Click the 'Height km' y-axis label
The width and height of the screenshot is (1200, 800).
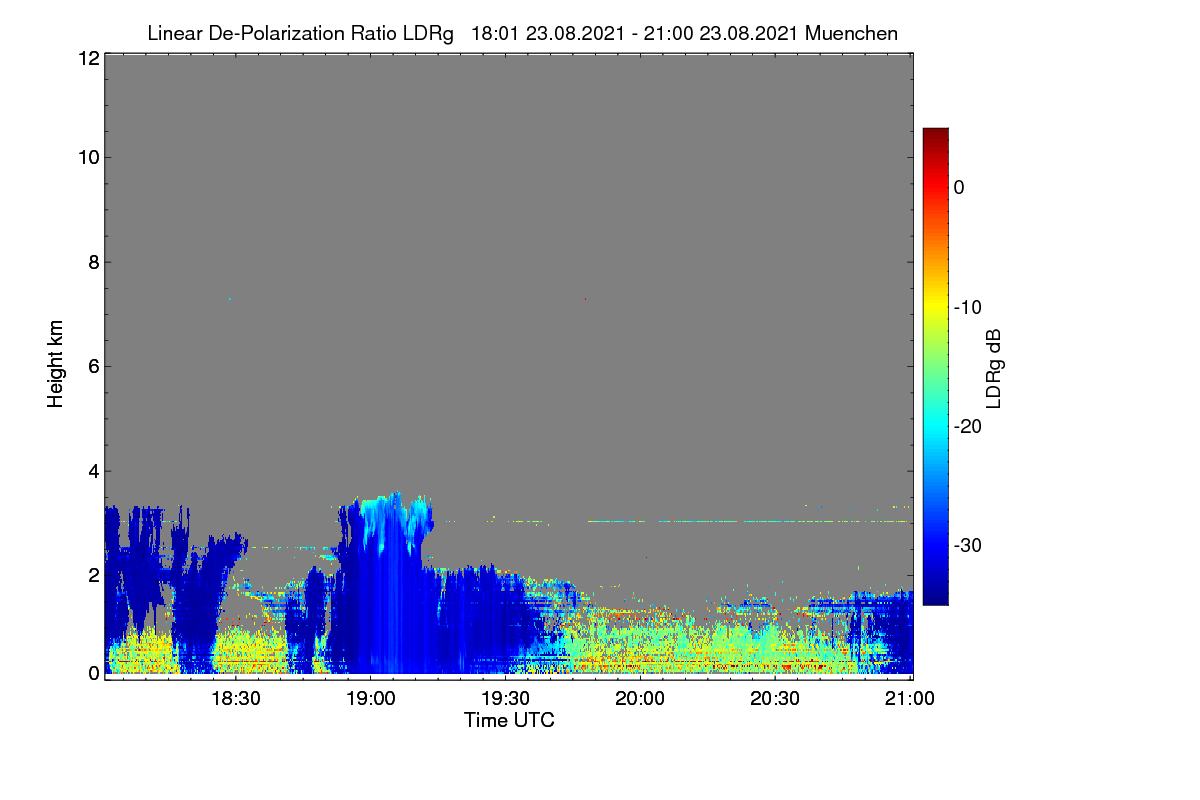(55, 364)
